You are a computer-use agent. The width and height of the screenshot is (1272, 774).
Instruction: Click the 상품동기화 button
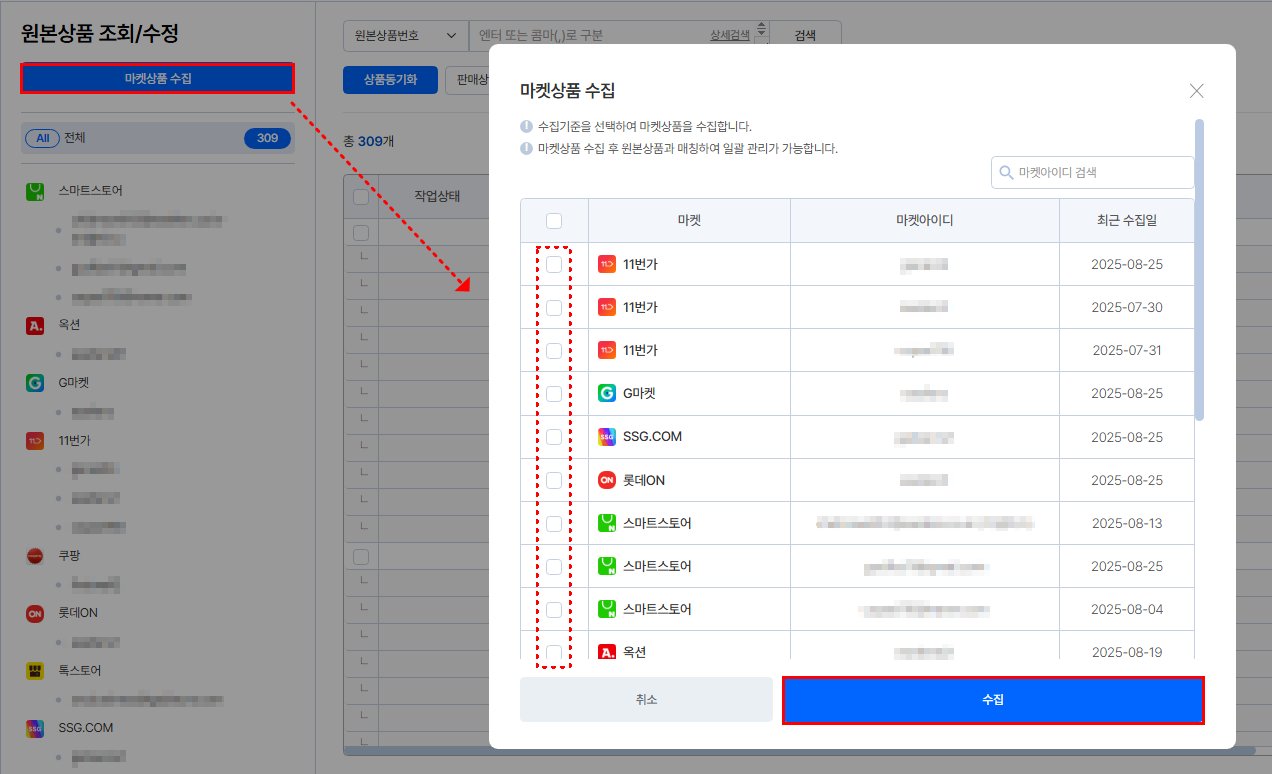coord(390,80)
